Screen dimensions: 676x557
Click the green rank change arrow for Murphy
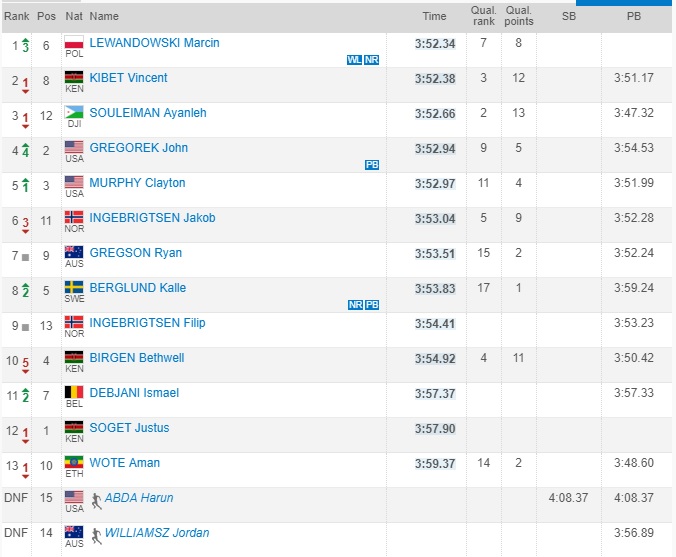click(x=25, y=185)
